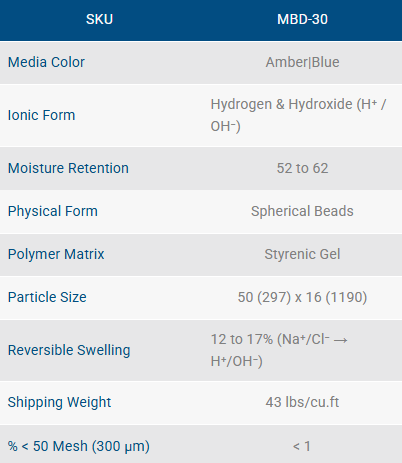Image resolution: width=402 pixels, height=463 pixels.
Task: Click the Styrenic Gel value
Action: pyautogui.click(x=302, y=254)
